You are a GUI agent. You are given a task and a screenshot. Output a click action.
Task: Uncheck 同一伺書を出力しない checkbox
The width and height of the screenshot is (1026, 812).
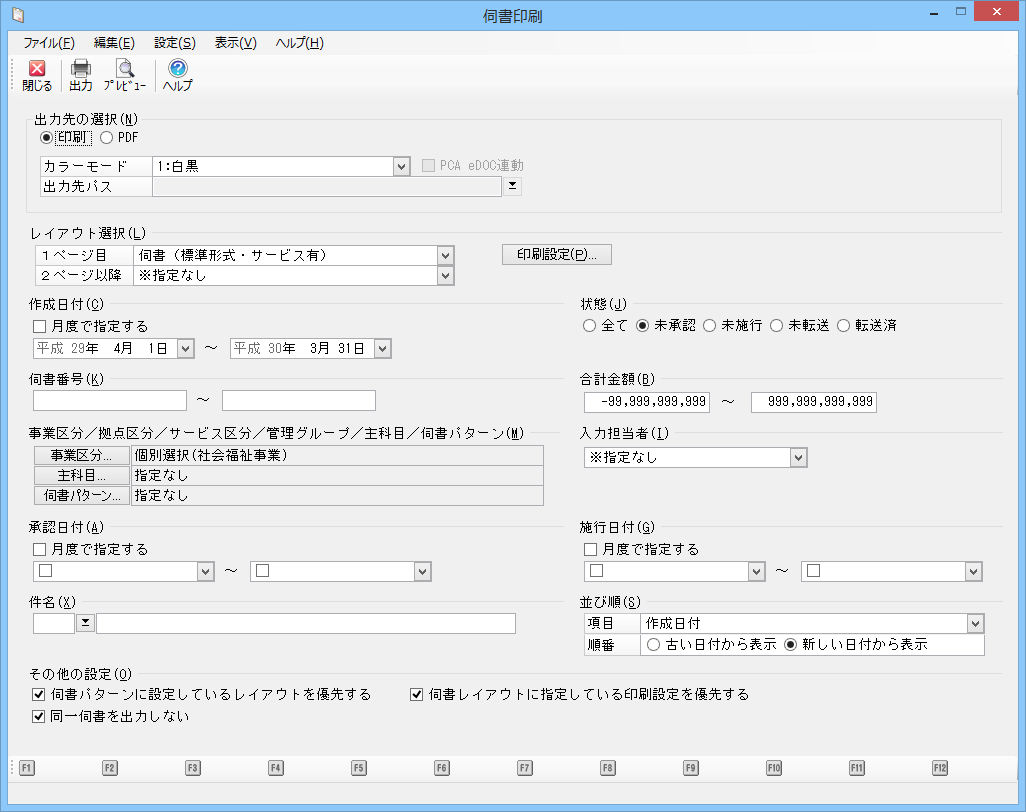[40, 716]
